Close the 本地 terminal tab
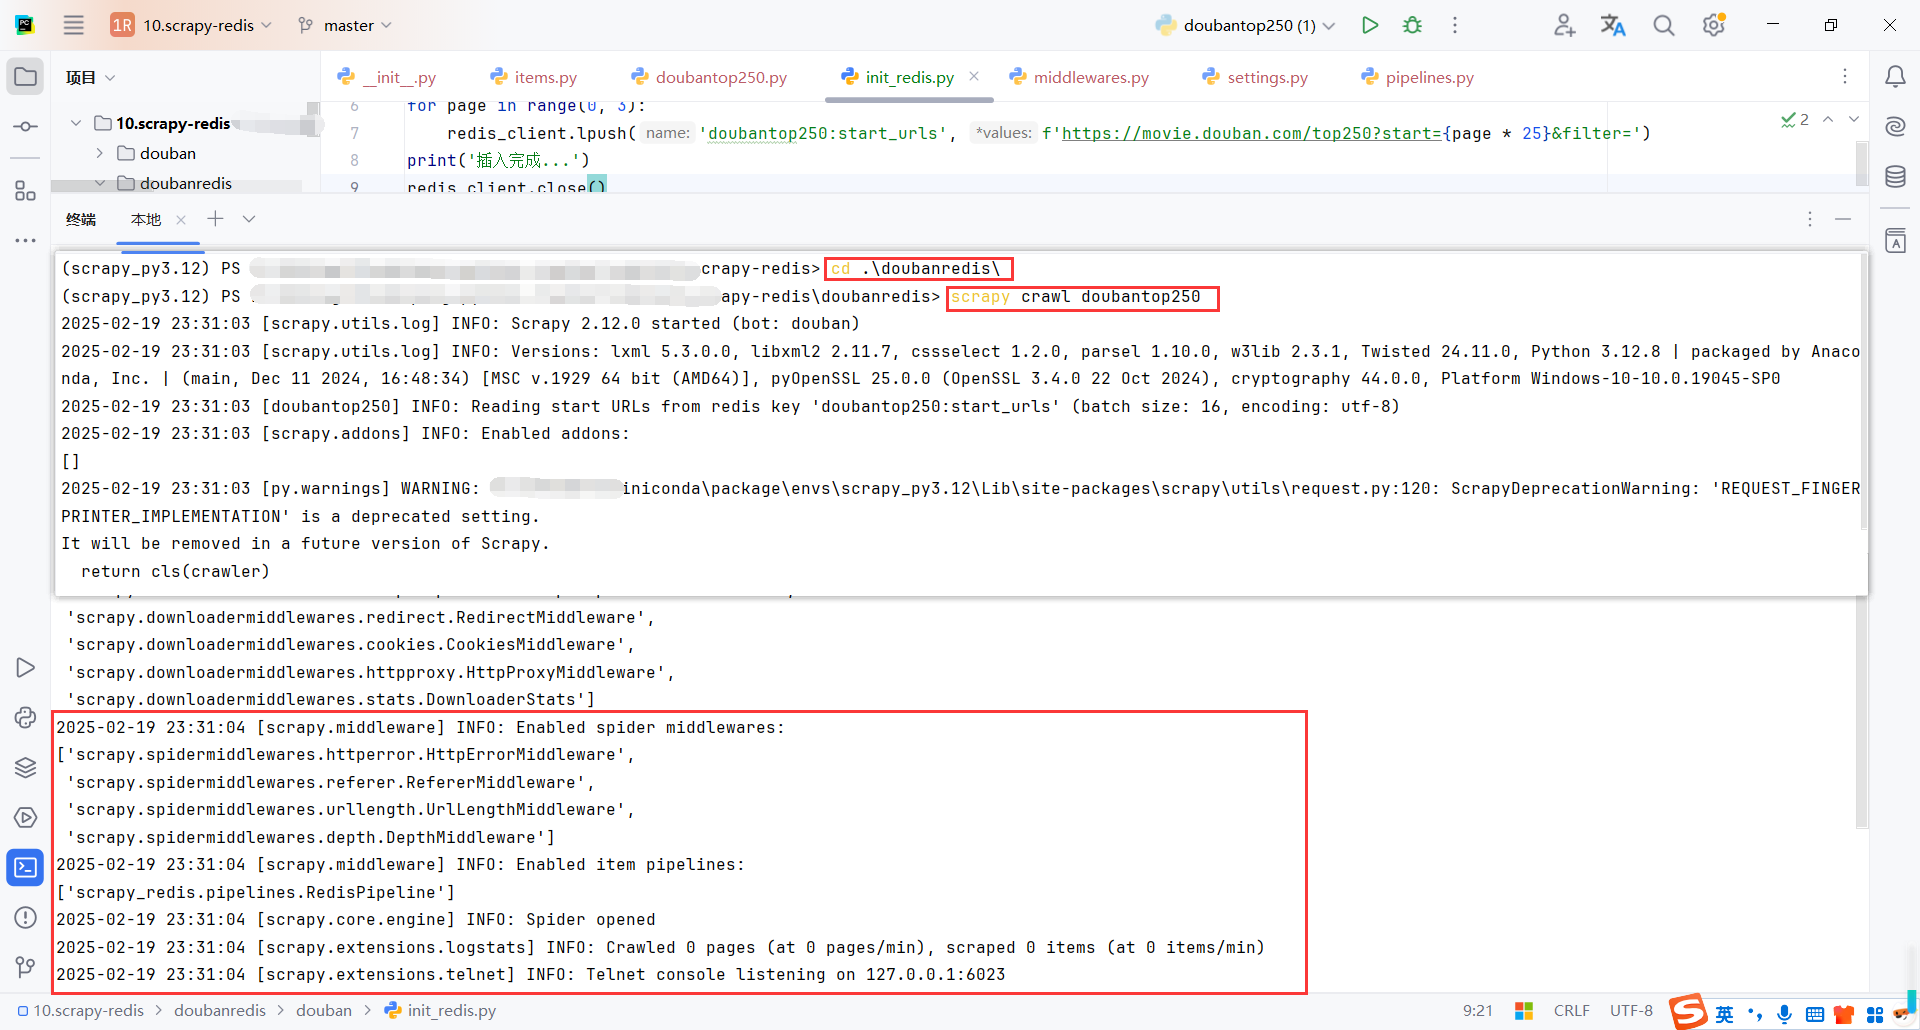The height and width of the screenshot is (1030, 1920). pyautogui.click(x=181, y=220)
